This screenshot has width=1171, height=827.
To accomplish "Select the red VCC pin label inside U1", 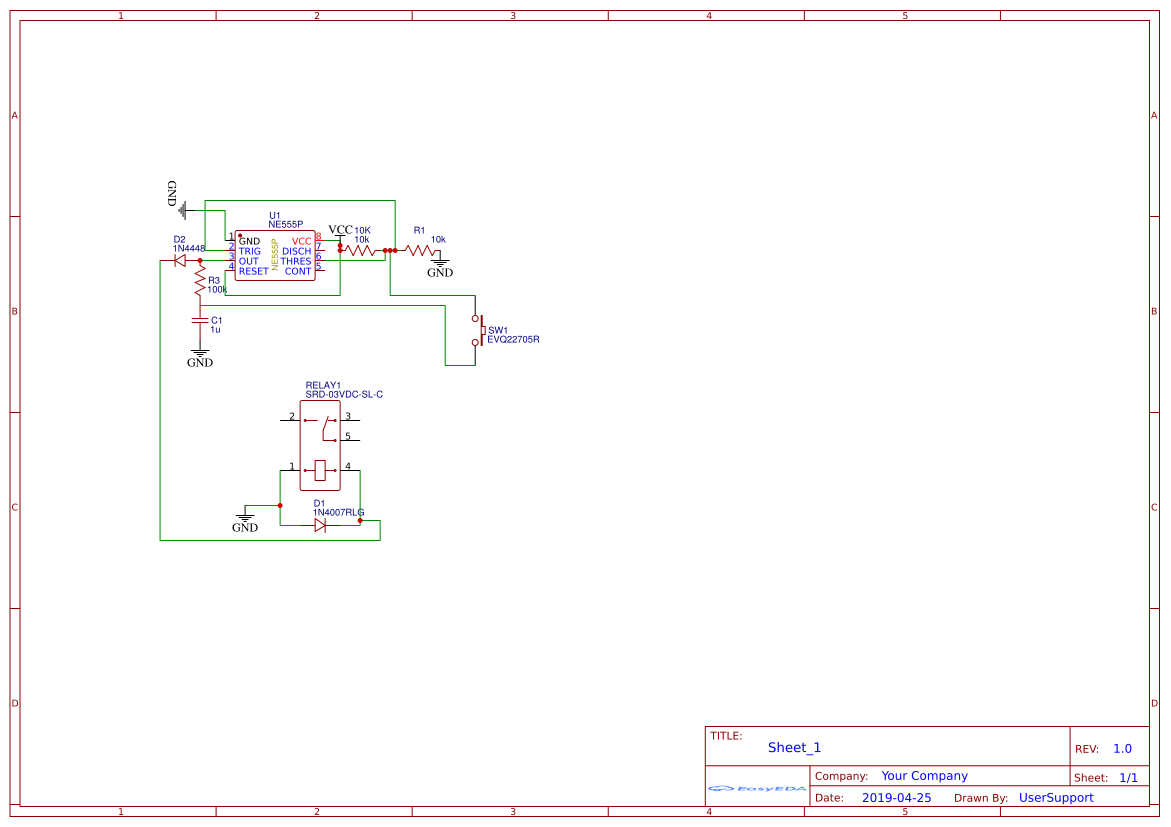I will click(x=301, y=241).
